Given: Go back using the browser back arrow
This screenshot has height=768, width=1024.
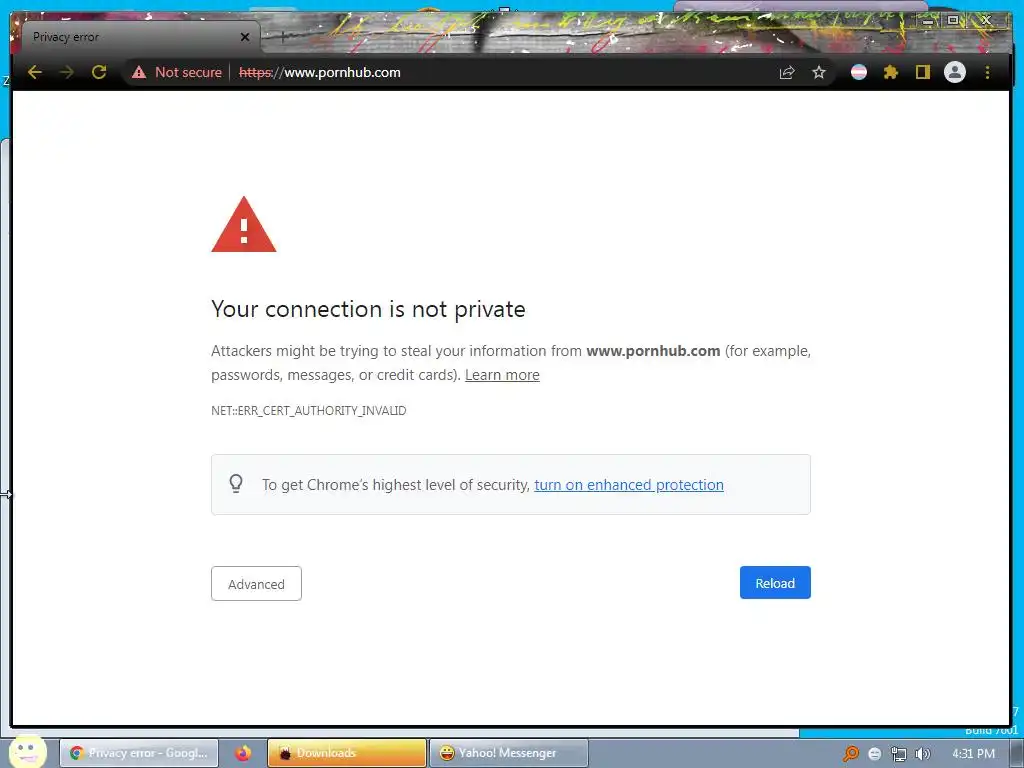Looking at the screenshot, I should click(35, 72).
